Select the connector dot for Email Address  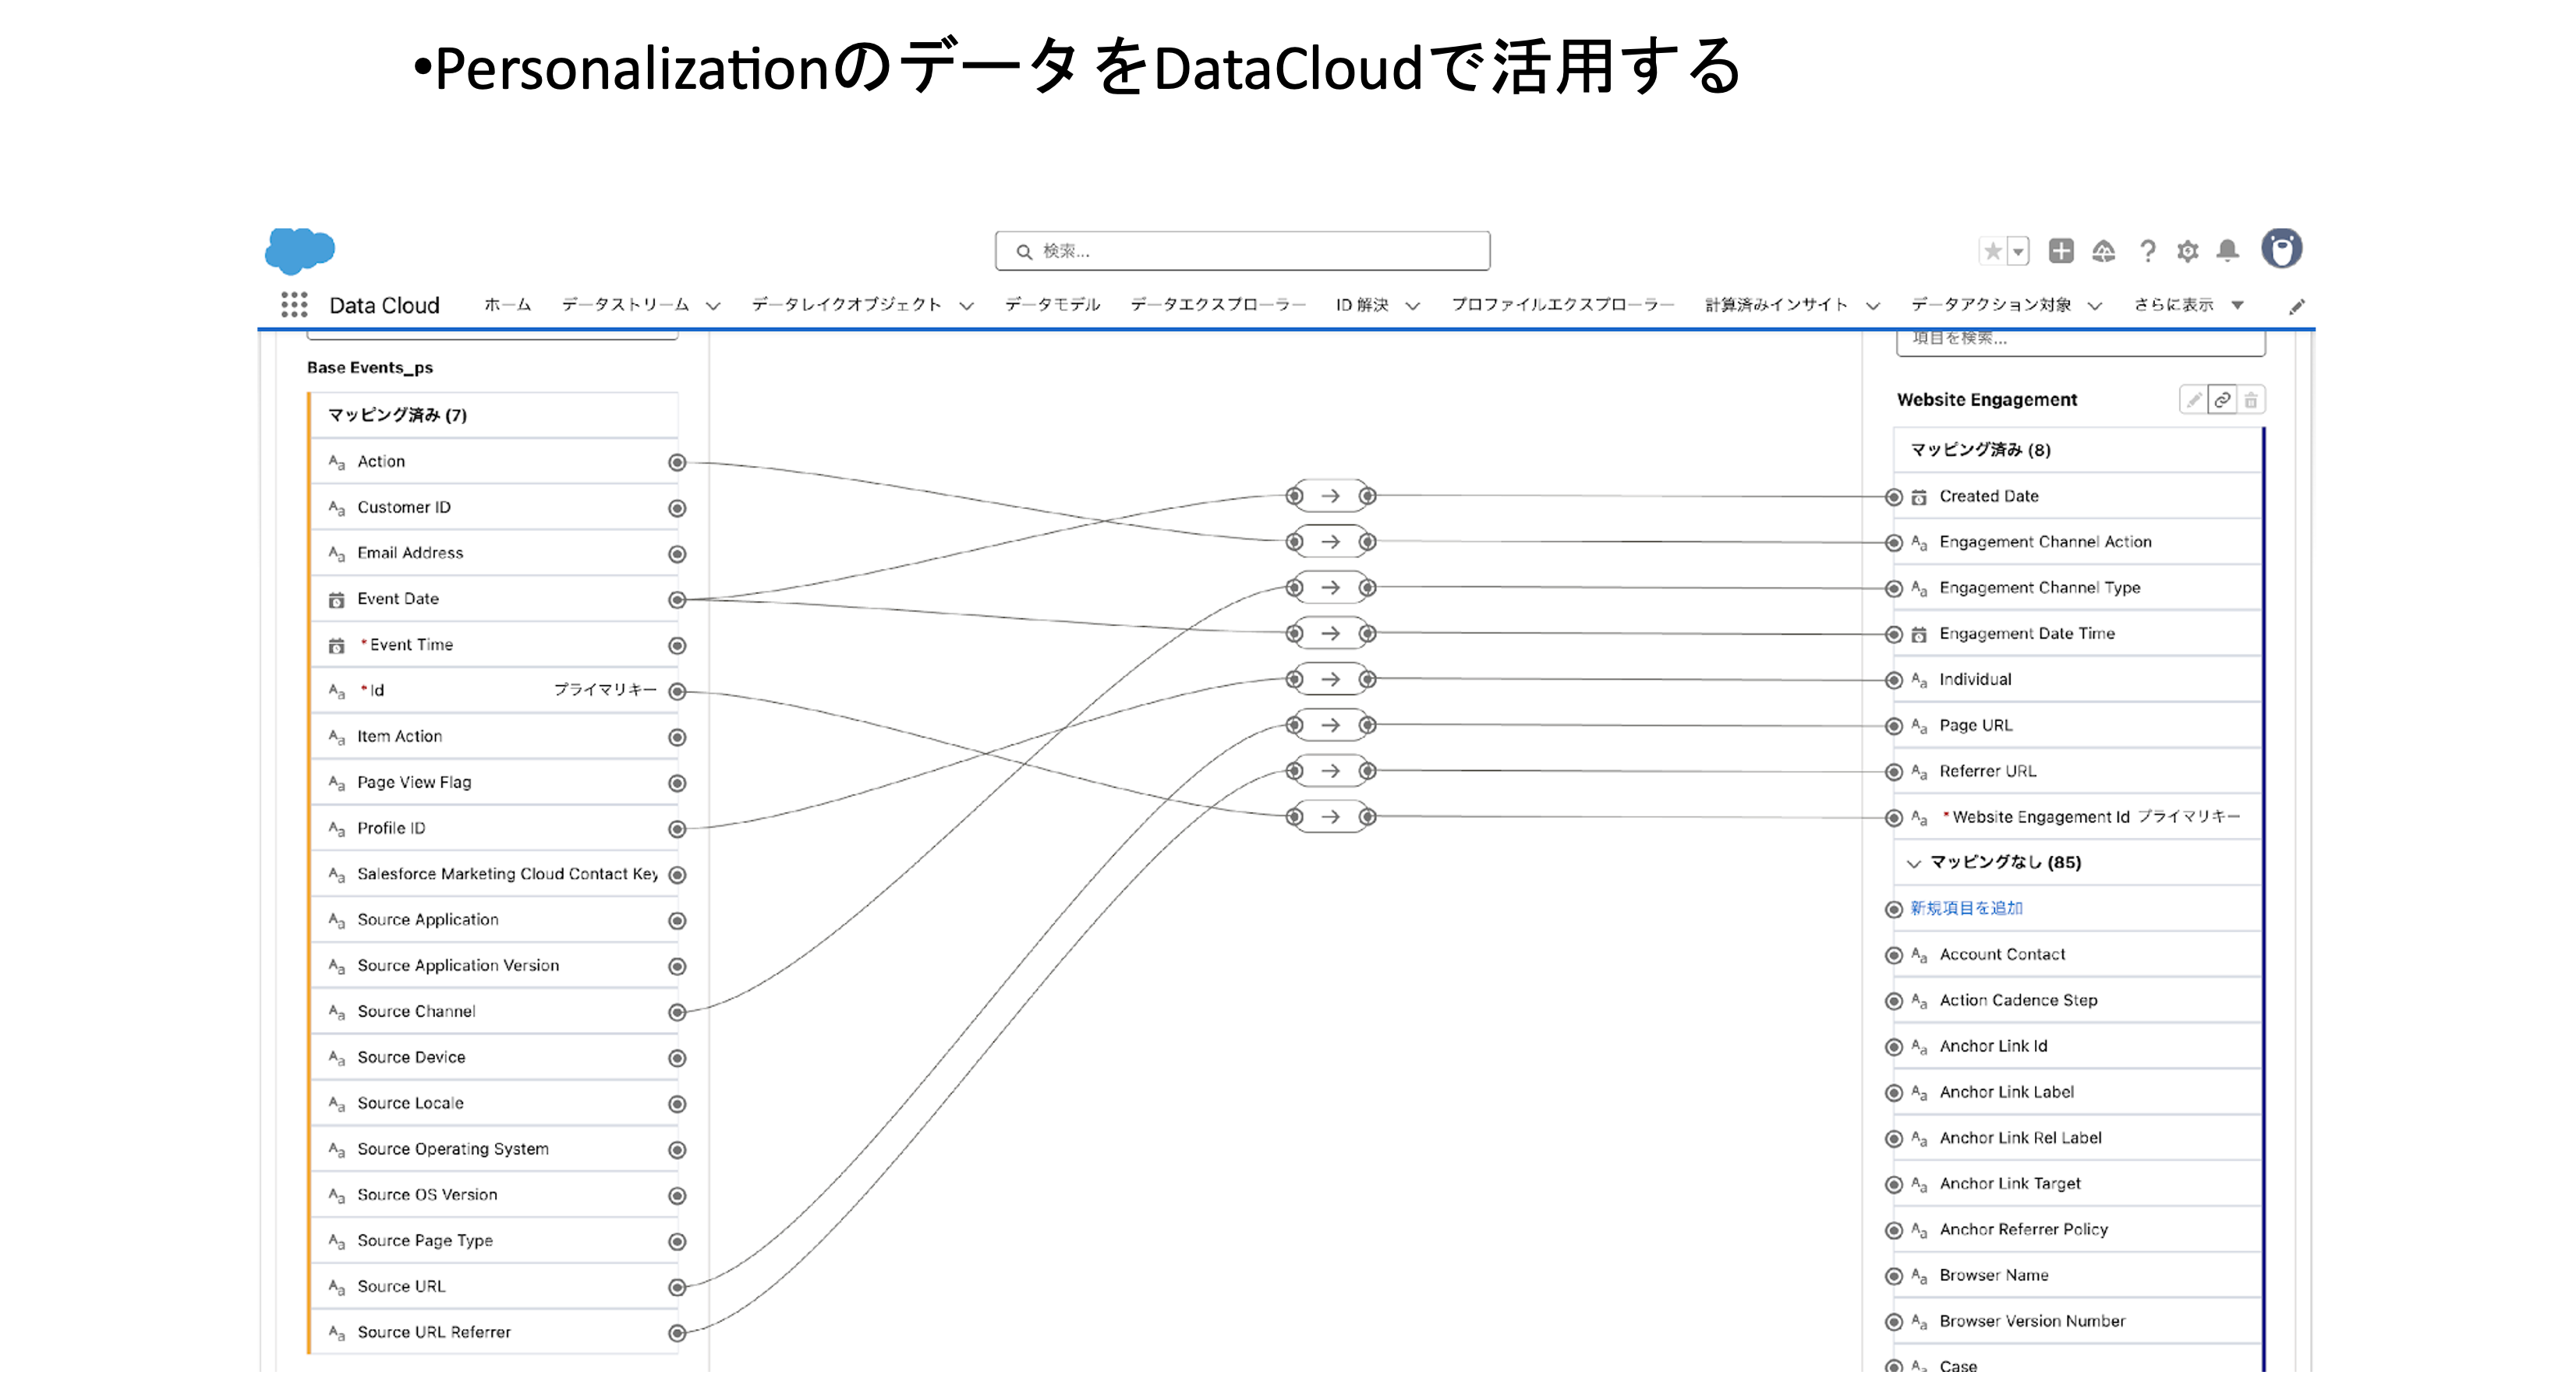677,554
